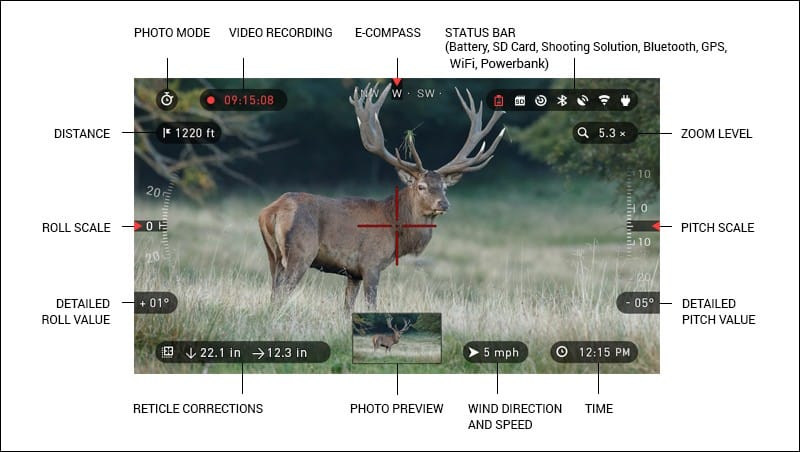Image resolution: width=800 pixels, height=452 pixels.
Task: Click the GPS status icon
Action: pyautogui.click(x=583, y=100)
